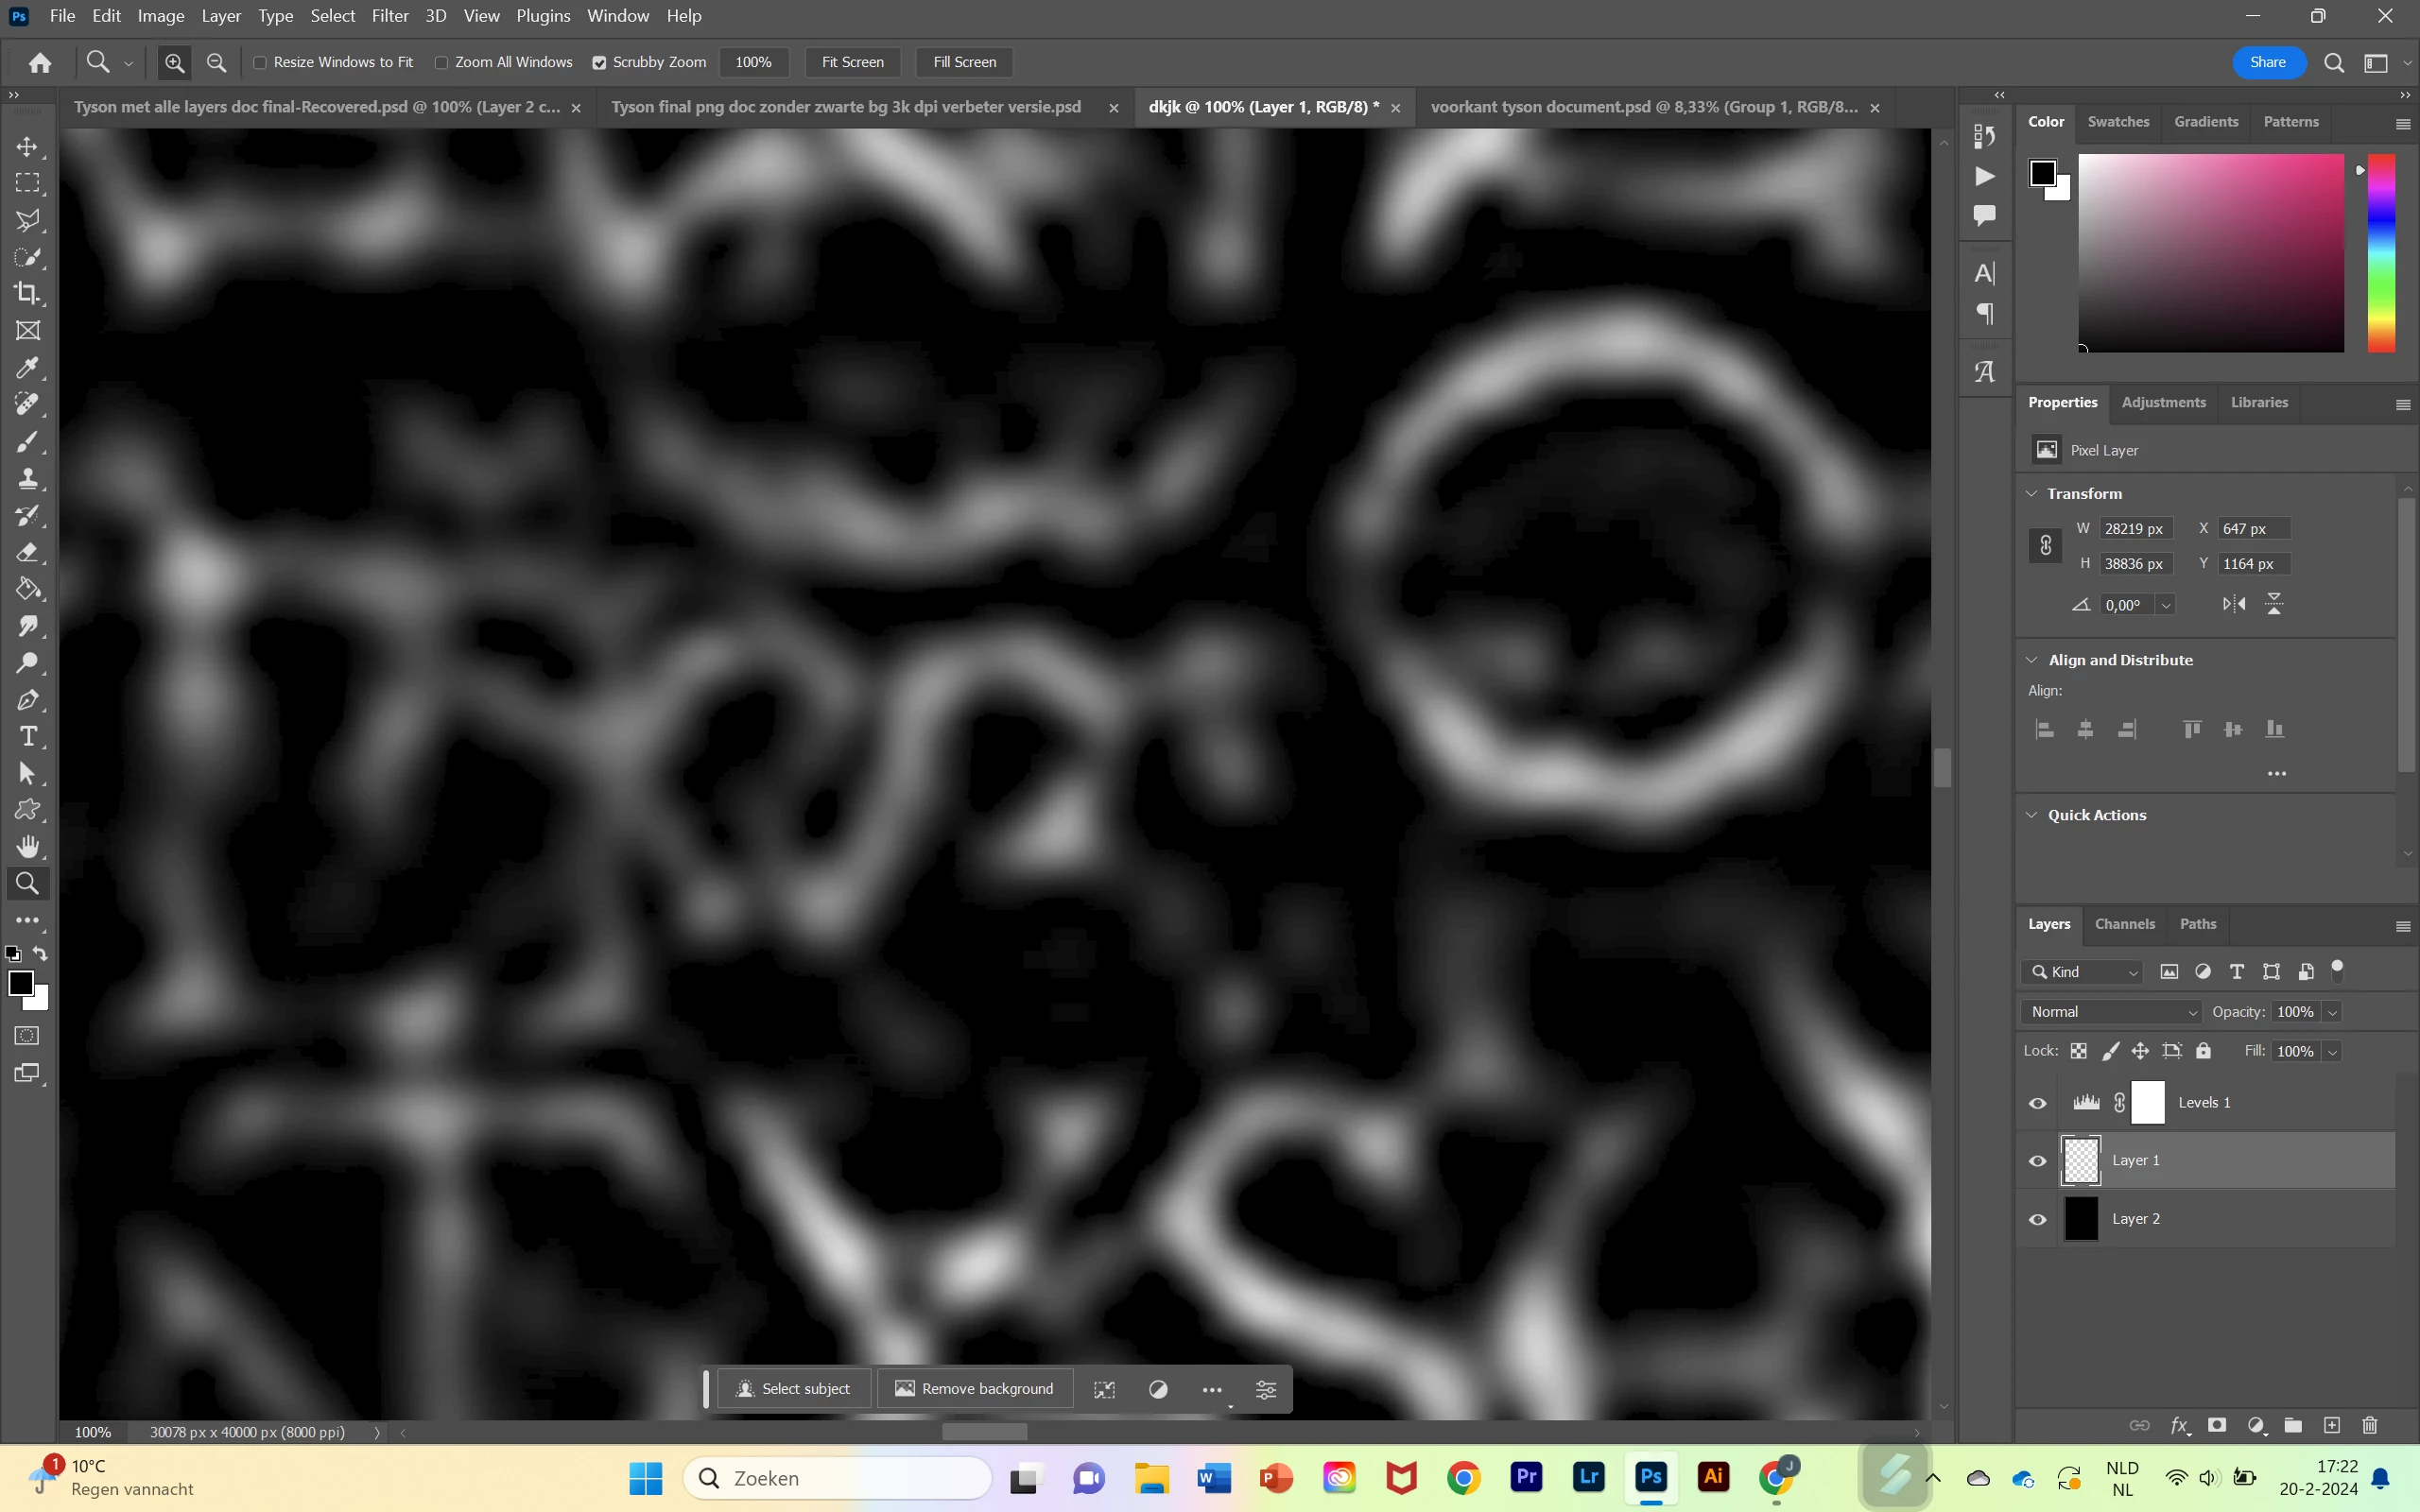Select the Crop tool
Image resolution: width=2420 pixels, height=1512 pixels.
(28, 294)
